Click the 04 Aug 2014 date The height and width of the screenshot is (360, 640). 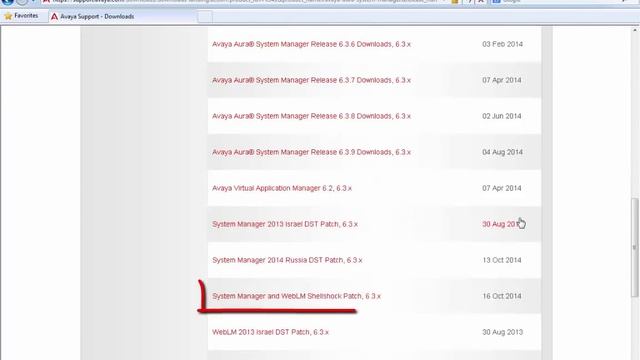(502, 152)
